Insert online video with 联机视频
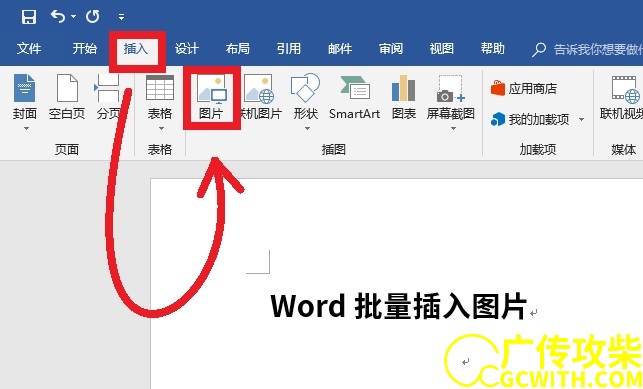Viewport: 643px width, 389px height. click(x=621, y=97)
